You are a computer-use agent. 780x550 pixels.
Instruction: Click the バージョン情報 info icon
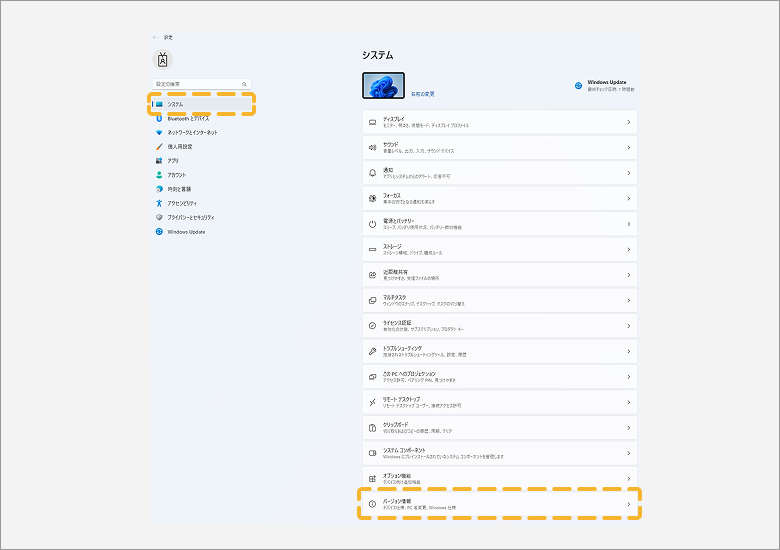click(x=373, y=504)
